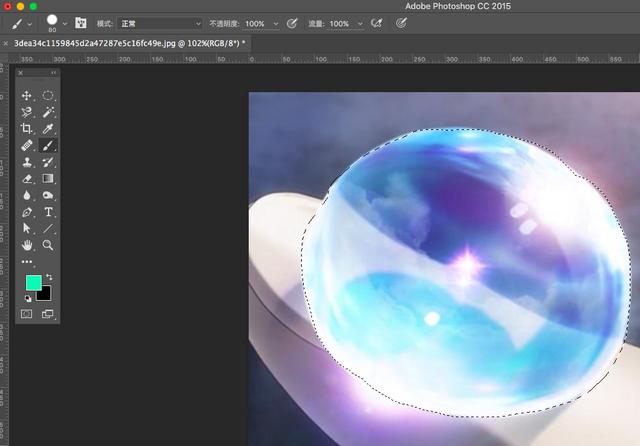Viewport: 640px width, 446px height.
Task: Expand the opacity 100% slider arrow
Action: pyautogui.click(x=276, y=24)
